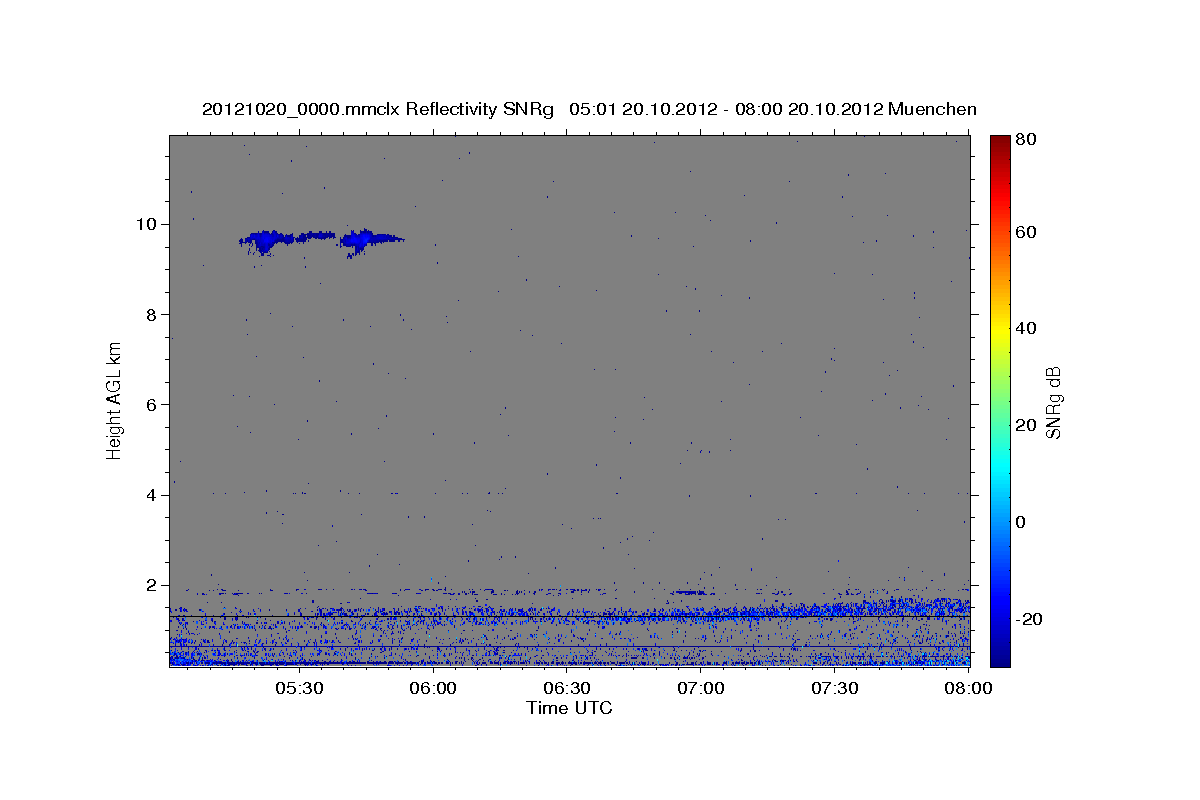This screenshot has height=800, width=1200.
Task: Click the 06:30 time tick label
Action: [567, 688]
